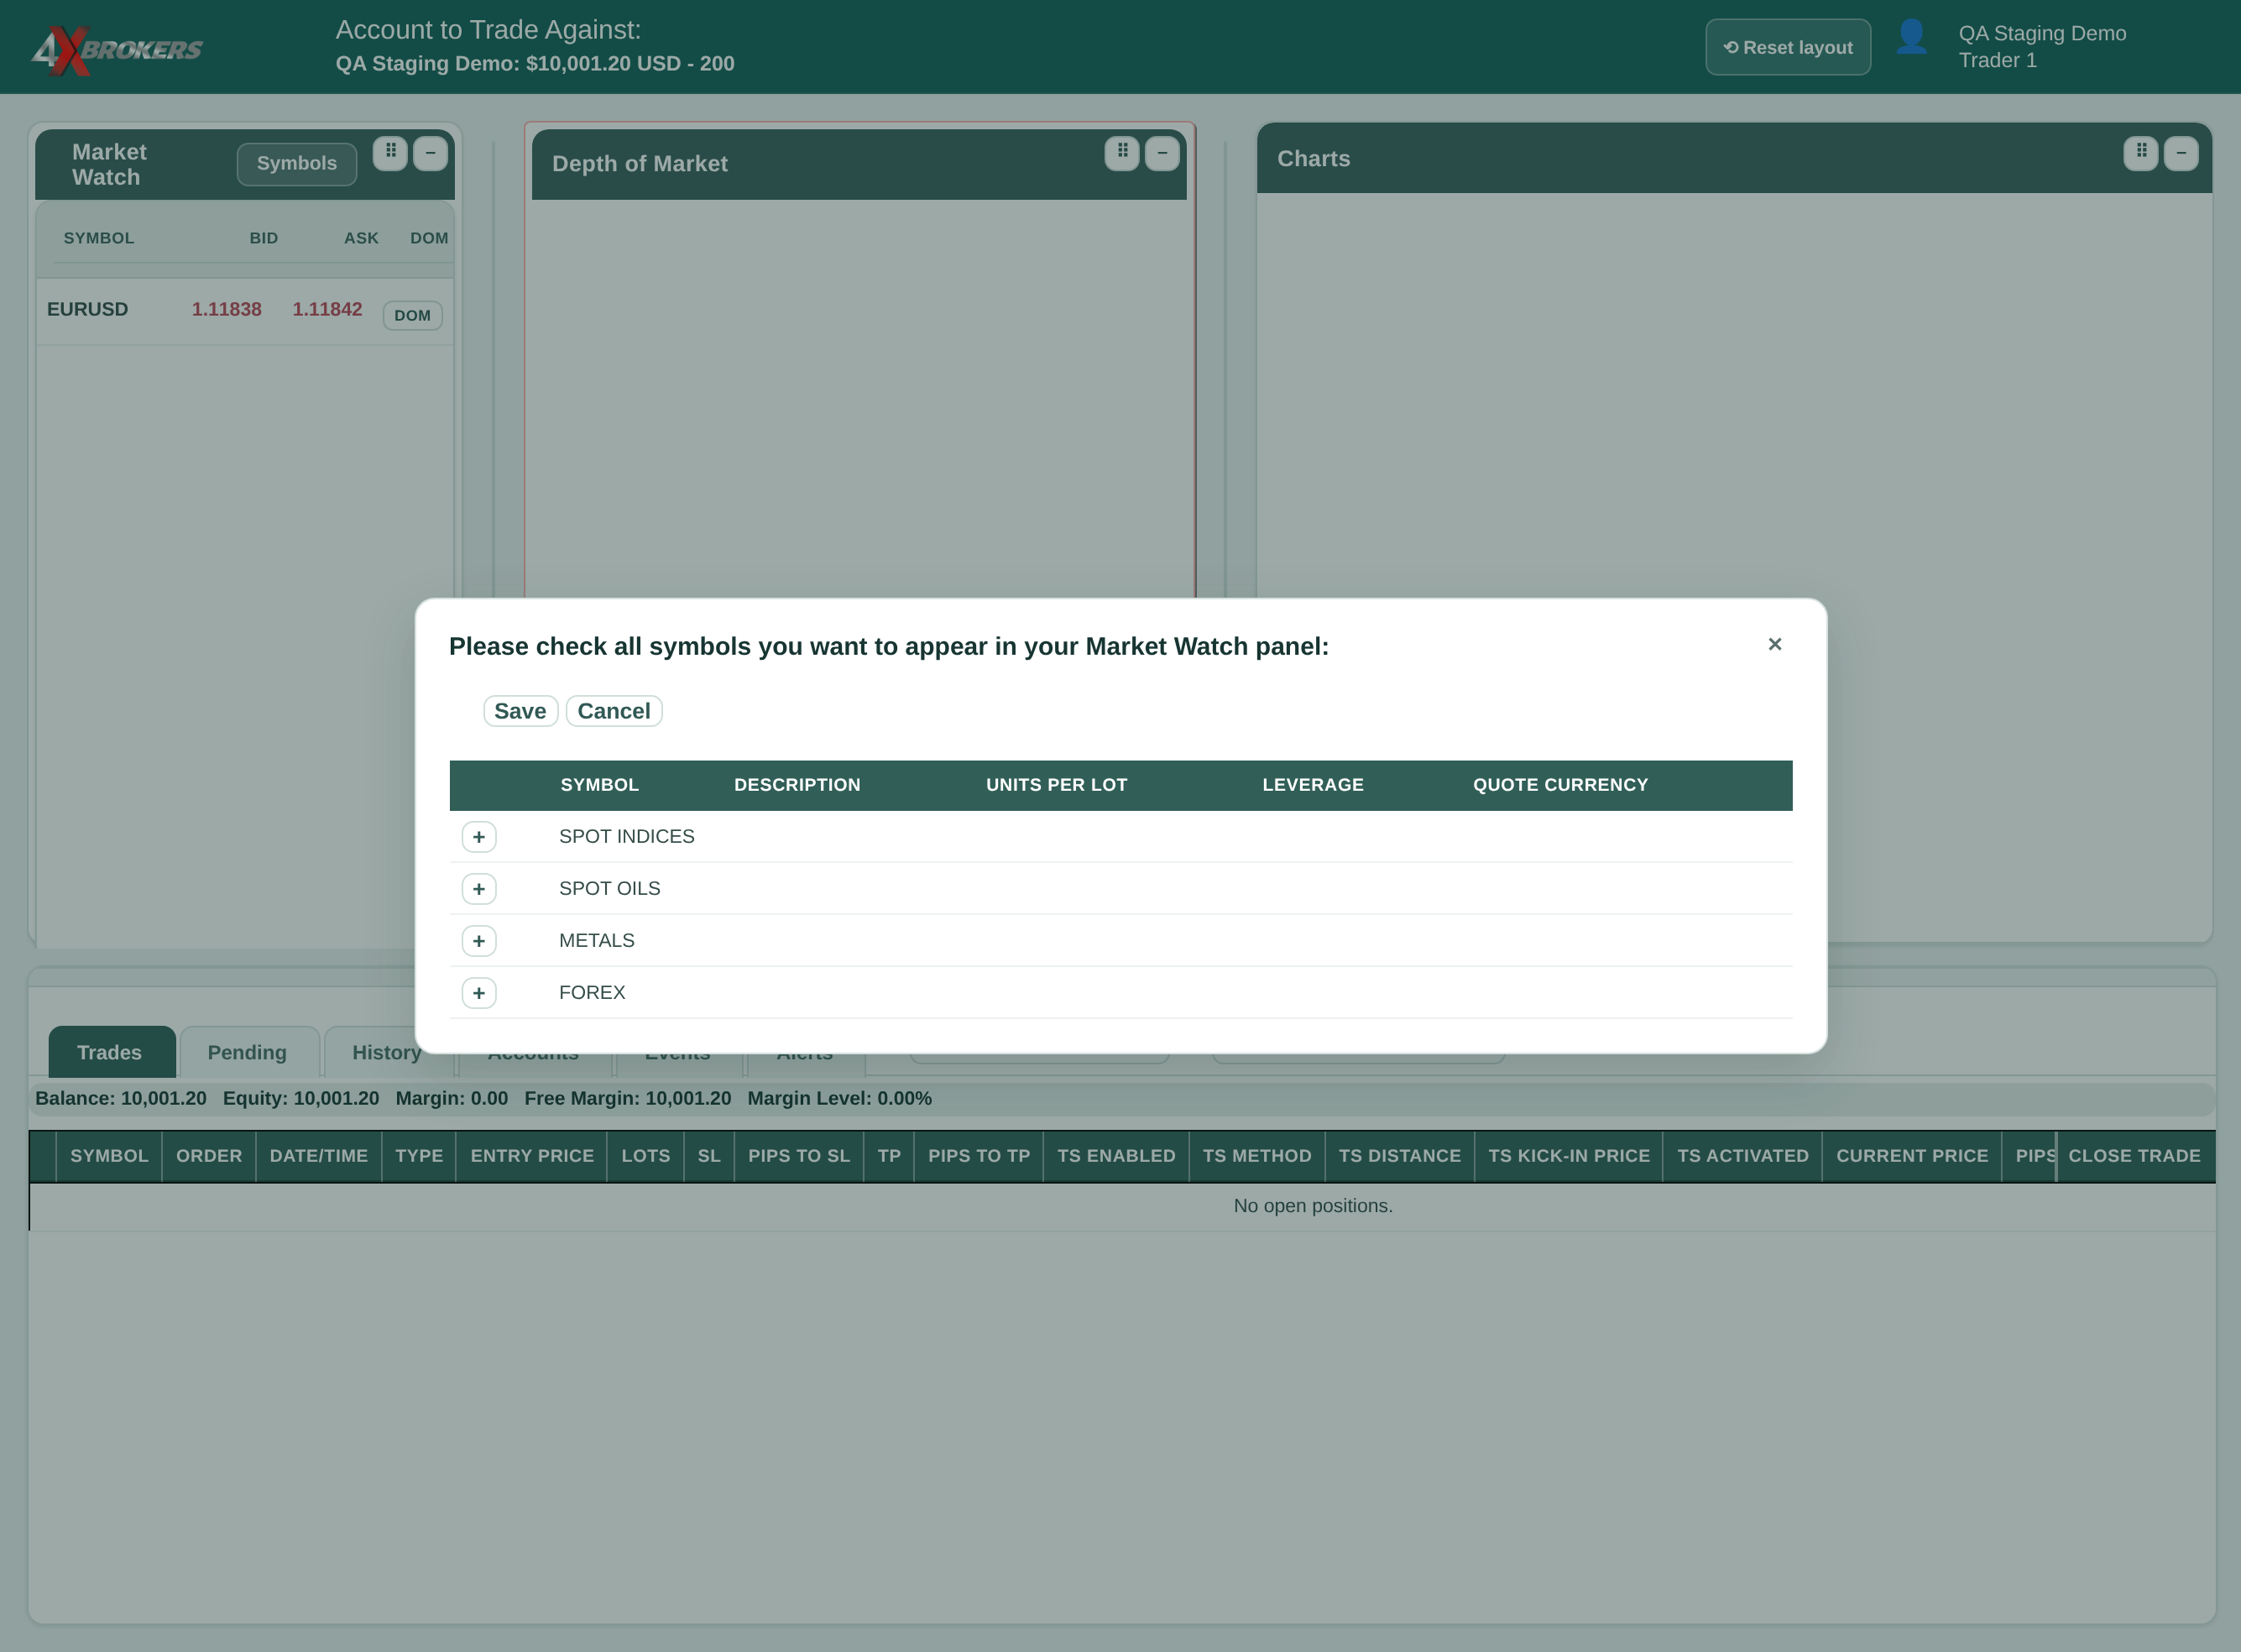The width and height of the screenshot is (2241, 1652).
Task: Click the BID column header in Market Watch
Action: [264, 238]
